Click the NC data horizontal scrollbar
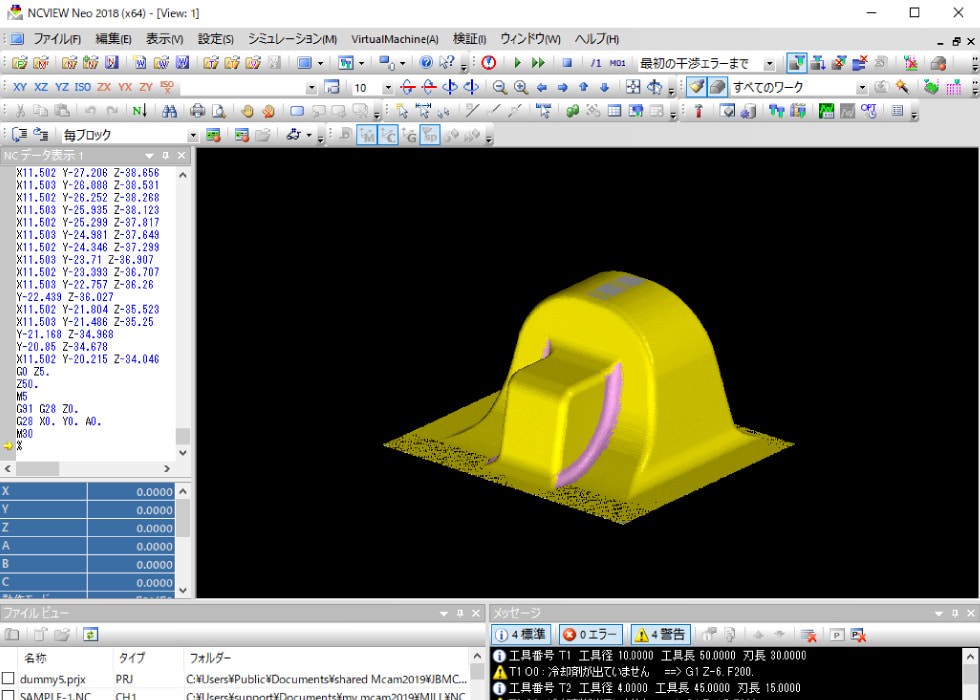 pos(90,469)
